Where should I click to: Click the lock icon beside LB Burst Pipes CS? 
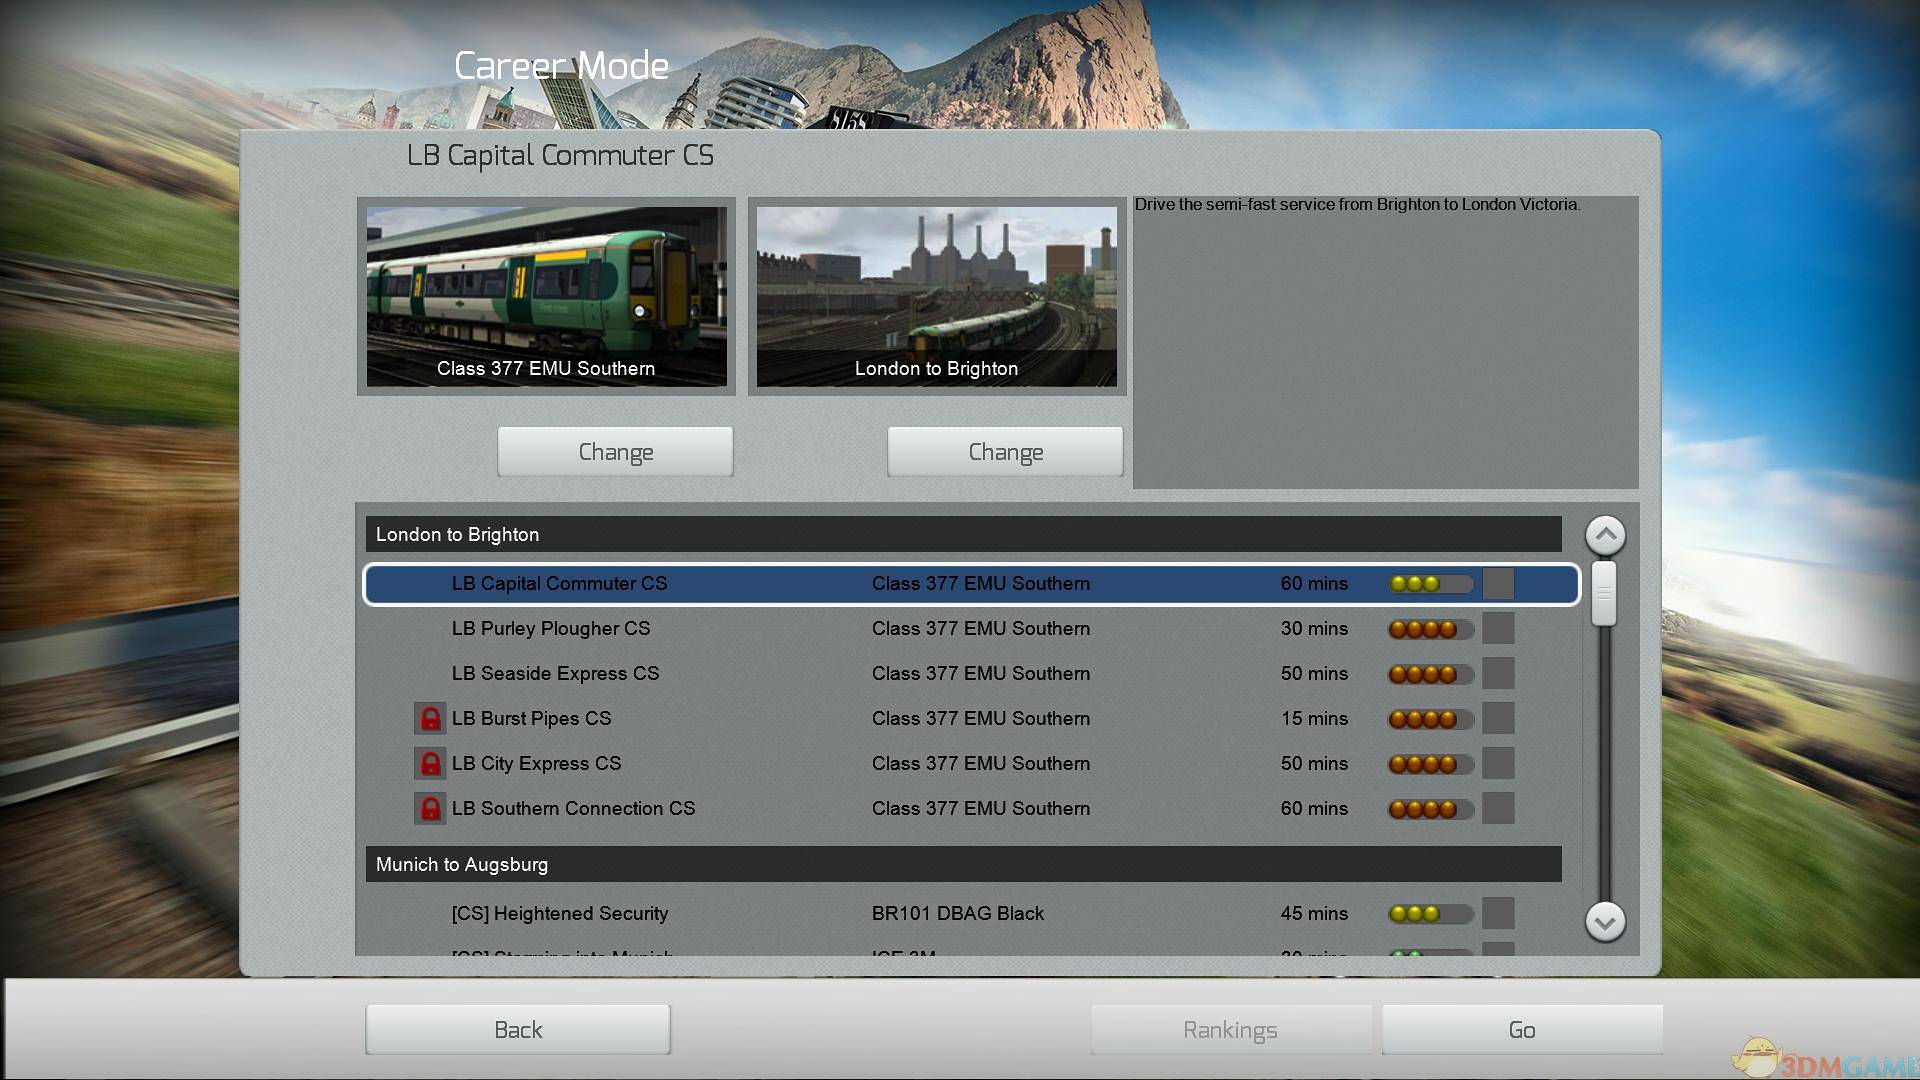pyautogui.click(x=430, y=719)
